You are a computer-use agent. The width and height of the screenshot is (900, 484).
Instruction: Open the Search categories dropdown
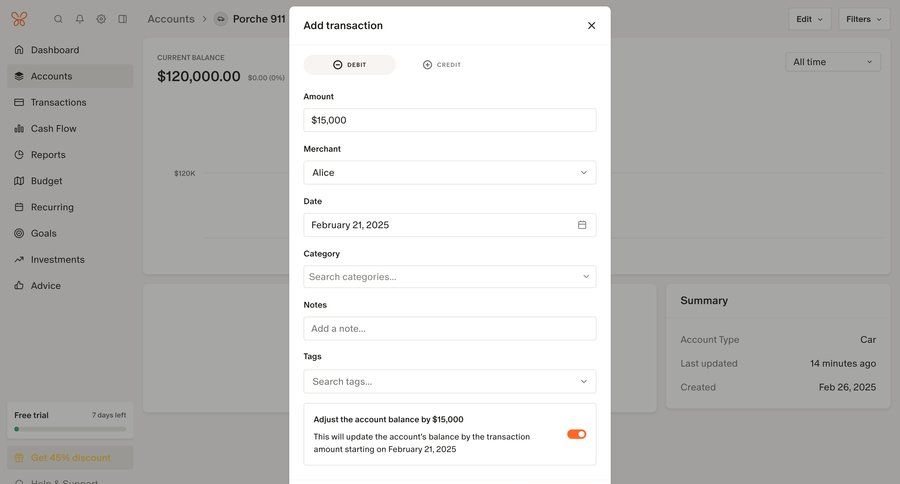click(x=449, y=277)
